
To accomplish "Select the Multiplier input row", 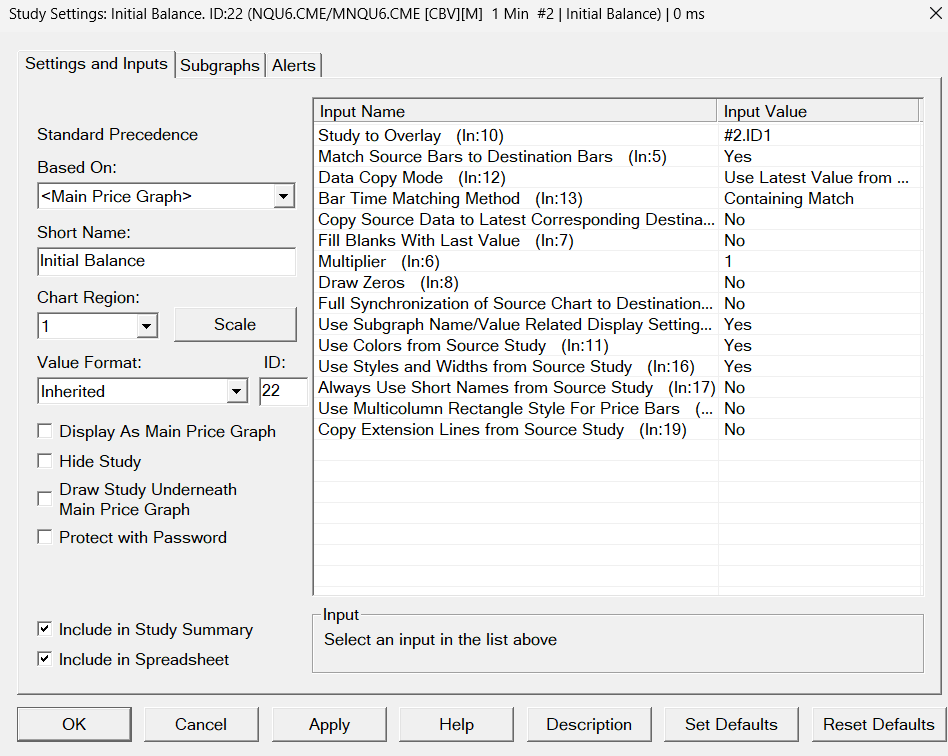I will click(618, 261).
